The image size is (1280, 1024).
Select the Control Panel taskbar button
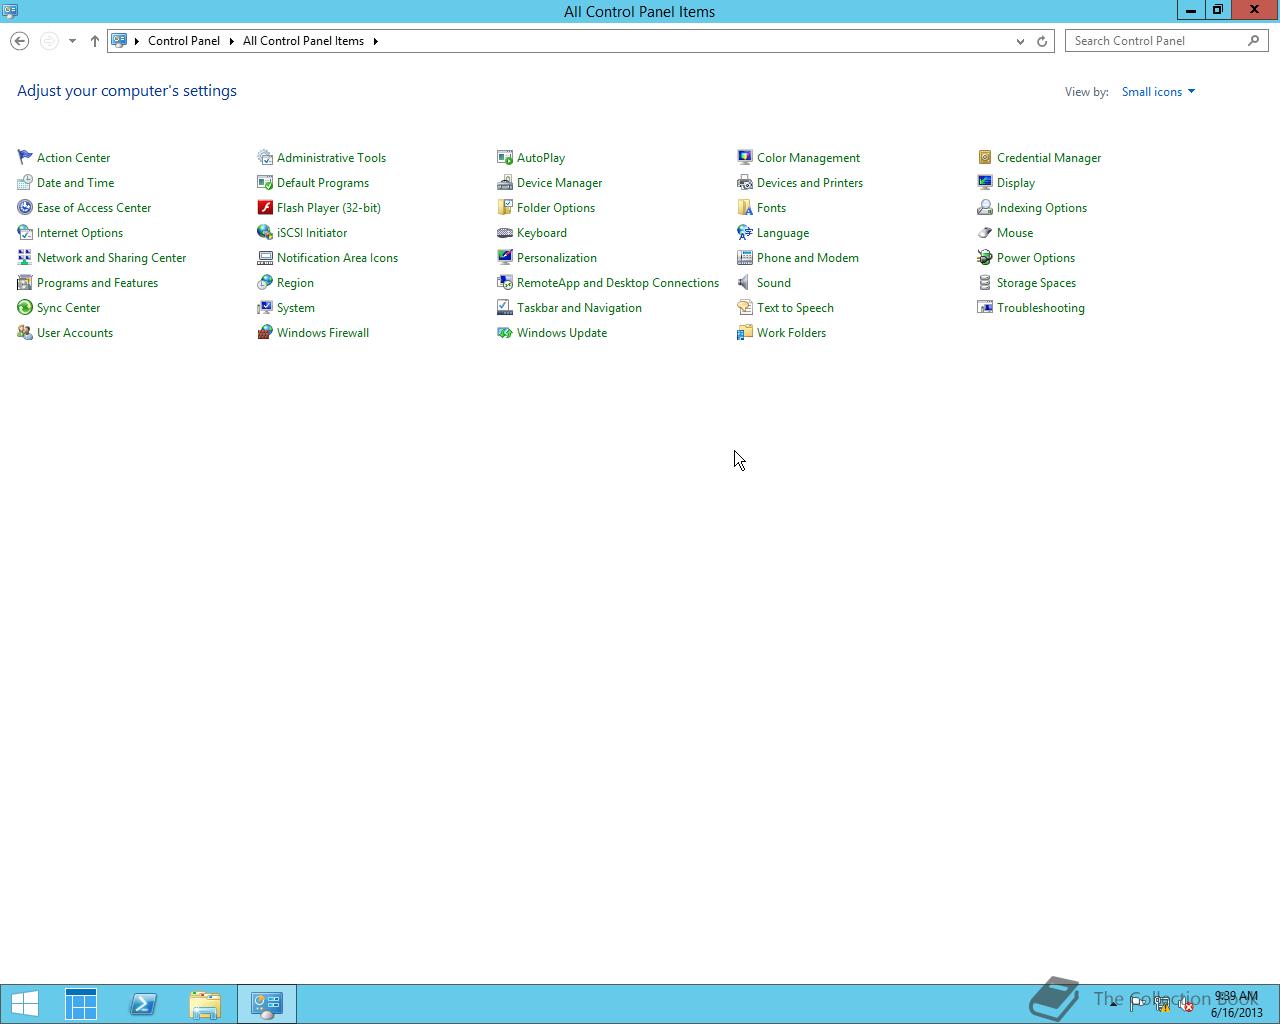[267, 1004]
